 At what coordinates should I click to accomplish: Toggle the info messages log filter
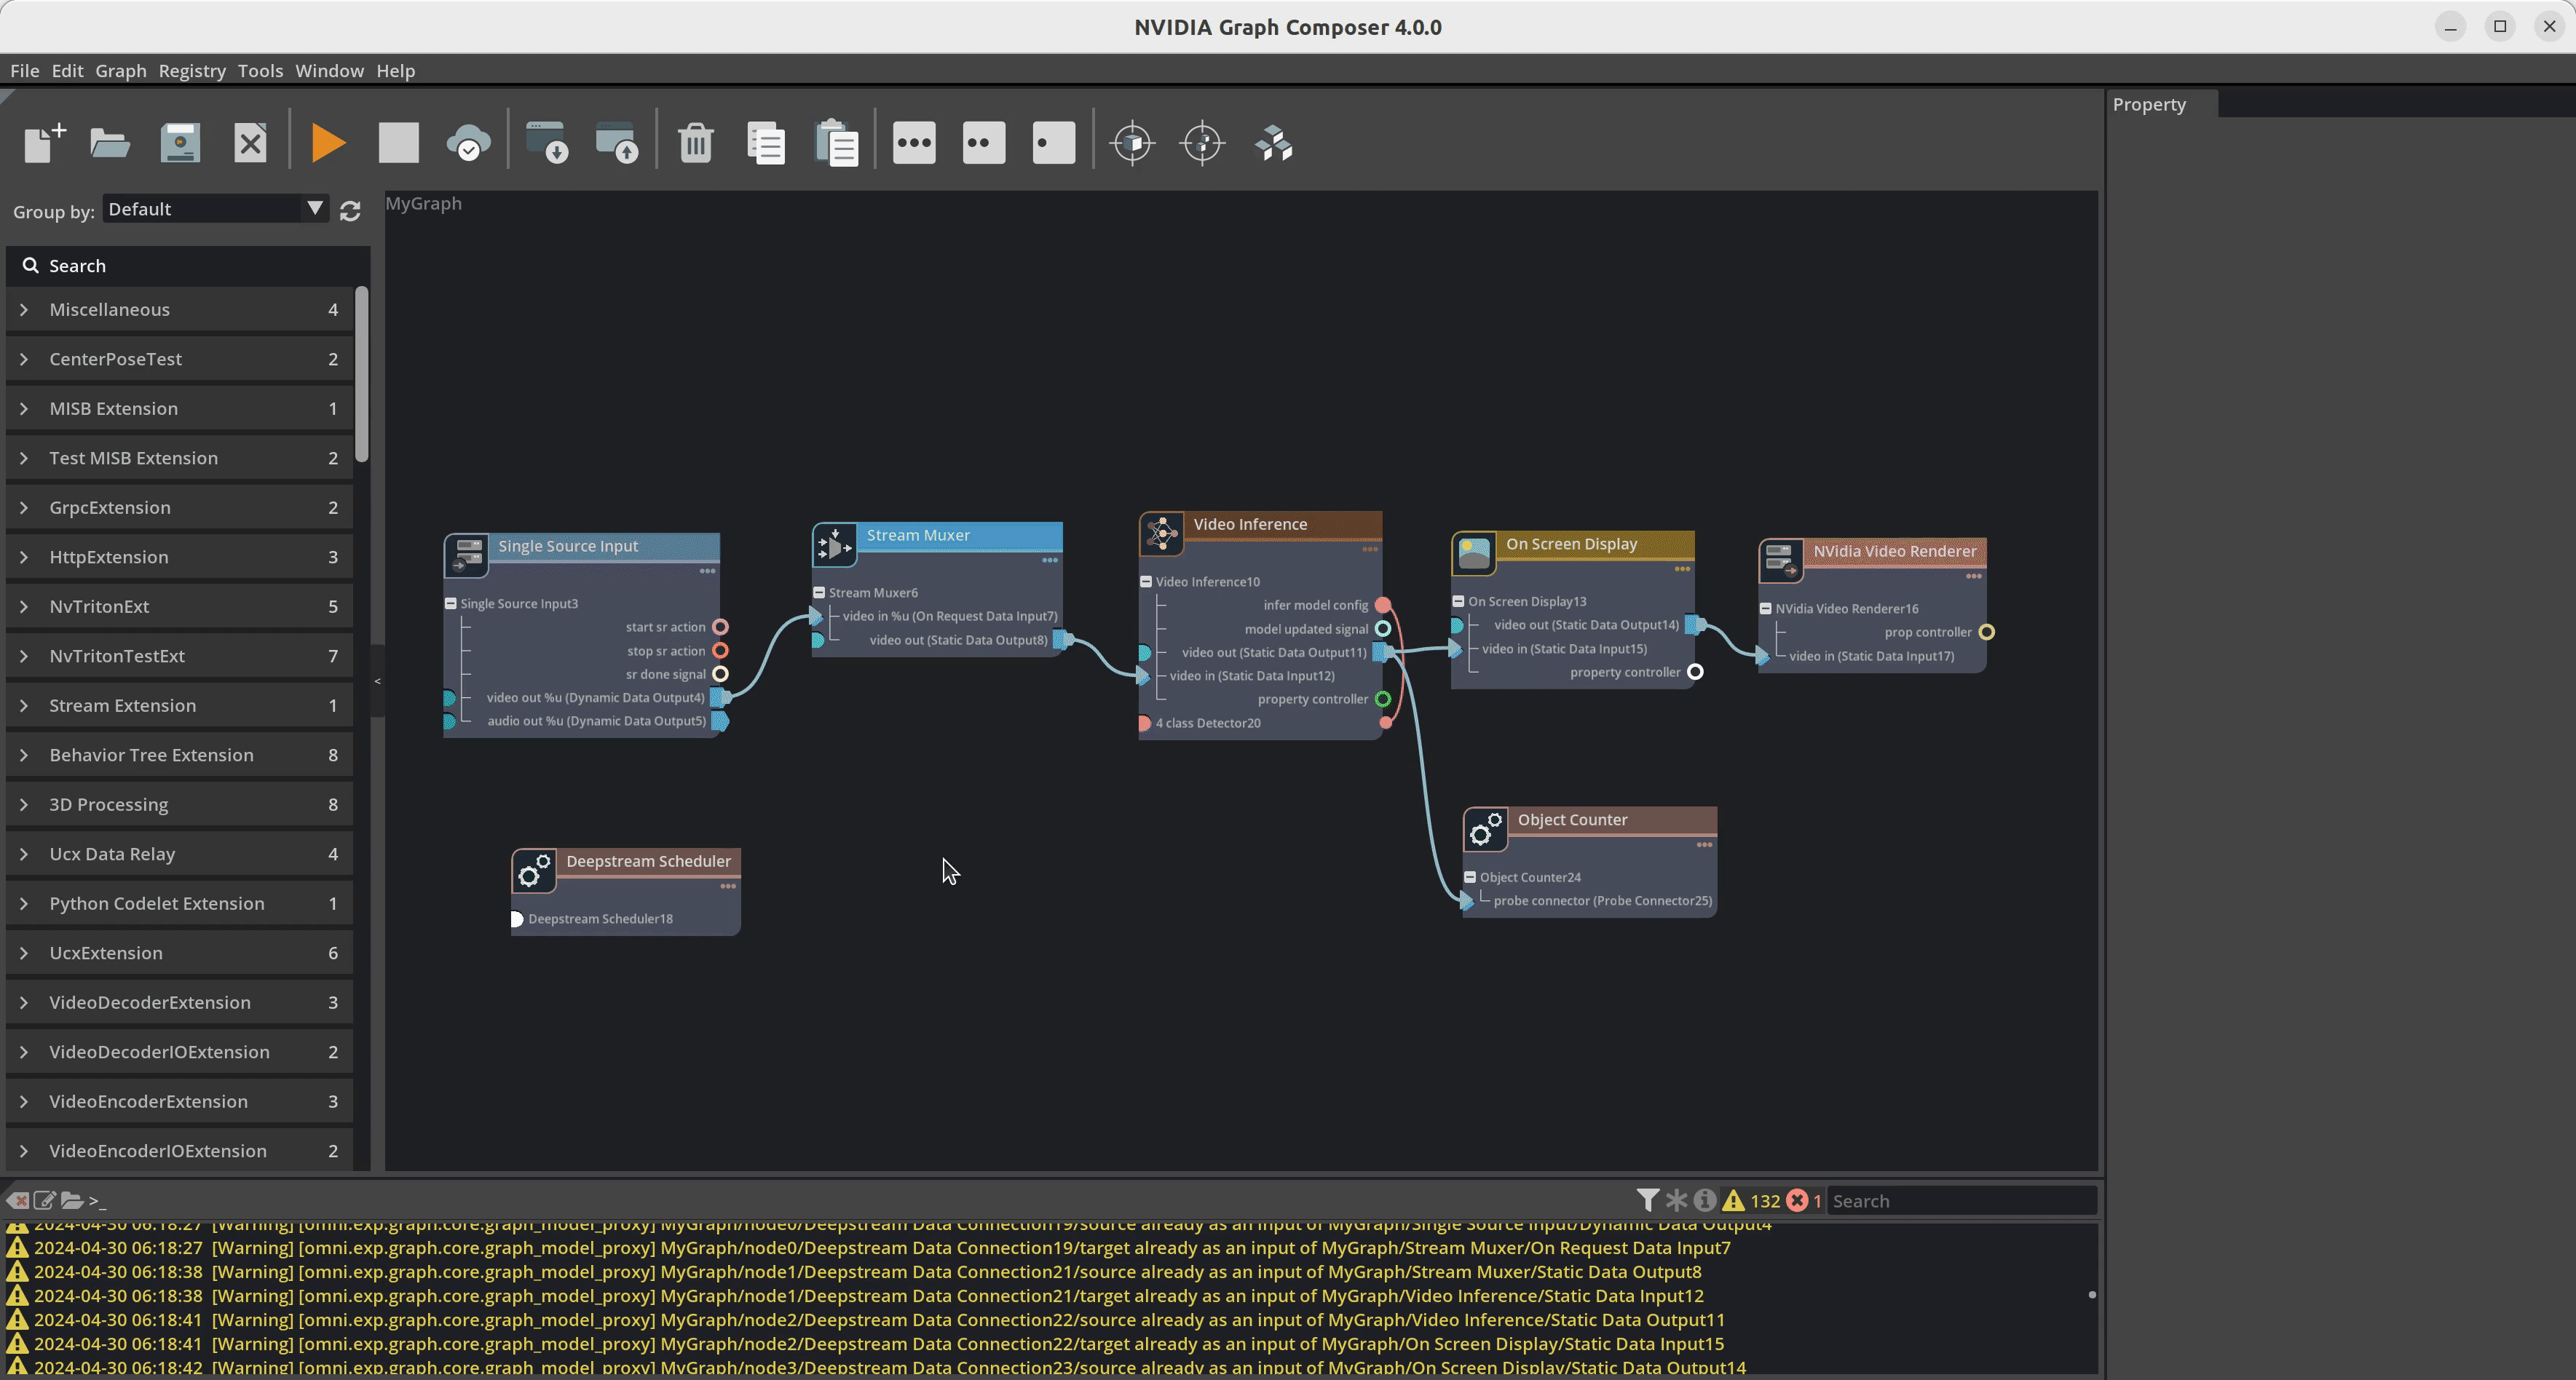coord(1705,1200)
